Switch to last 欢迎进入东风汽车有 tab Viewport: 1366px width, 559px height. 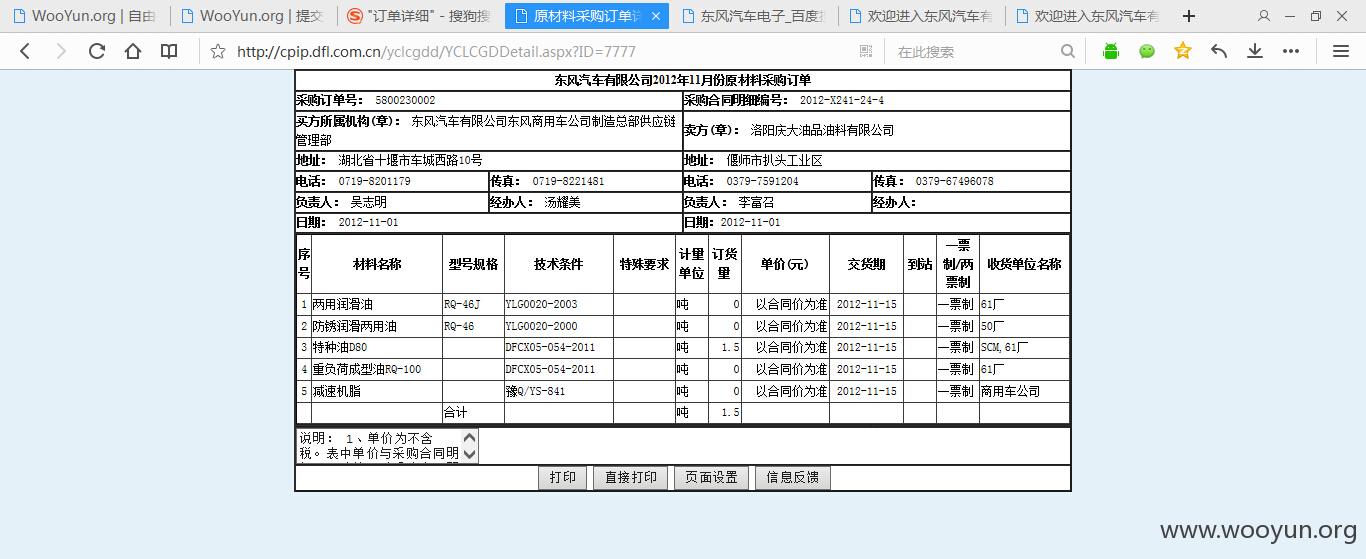coord(1087,16)
